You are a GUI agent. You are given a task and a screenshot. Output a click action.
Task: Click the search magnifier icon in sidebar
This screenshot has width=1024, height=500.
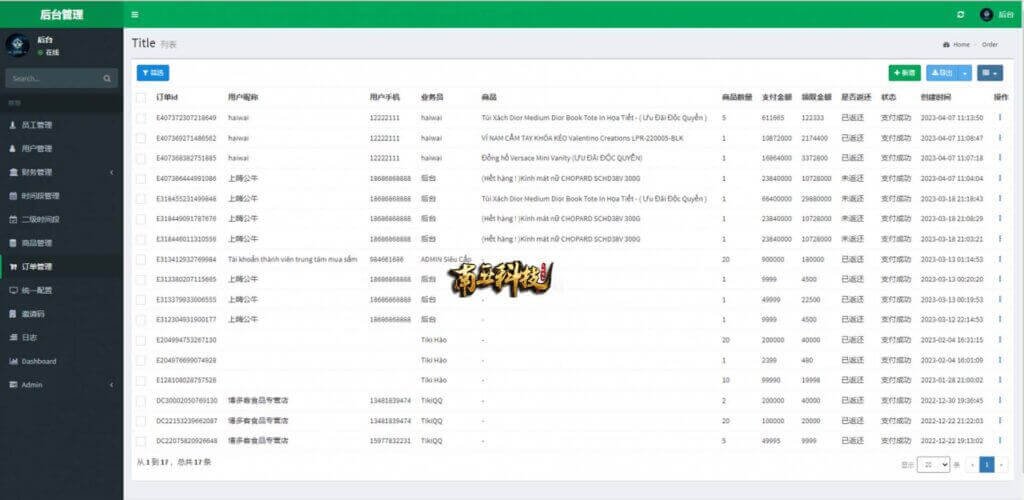click(x=107, y=78)
